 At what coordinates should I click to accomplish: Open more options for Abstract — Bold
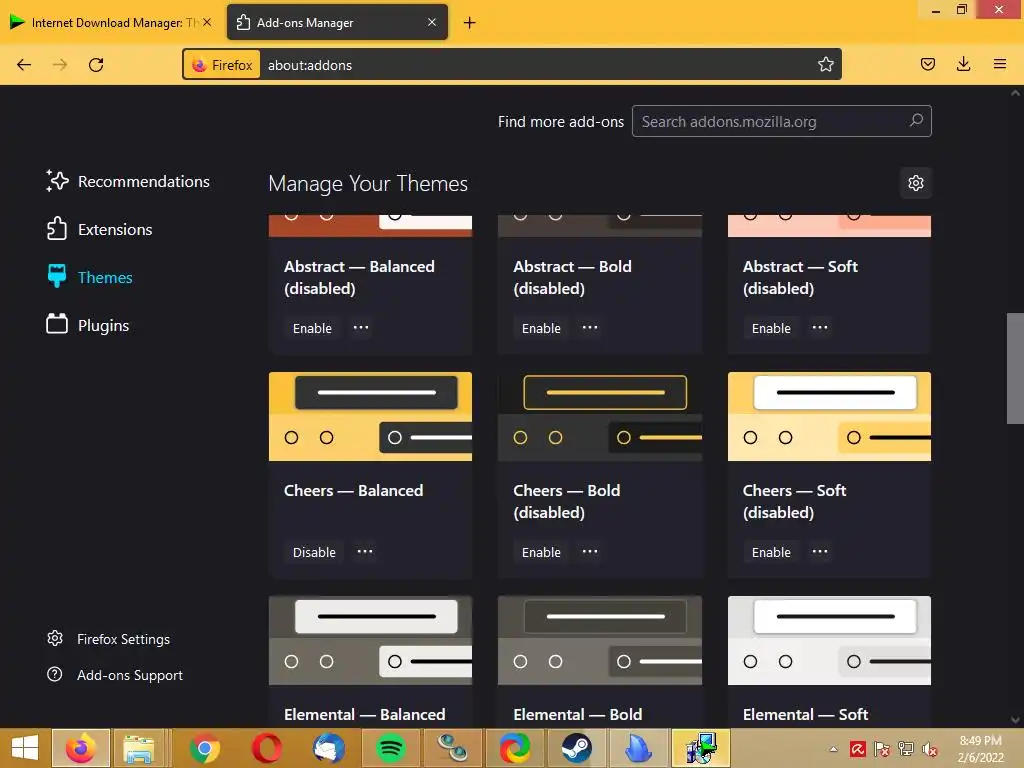(590, 327)
